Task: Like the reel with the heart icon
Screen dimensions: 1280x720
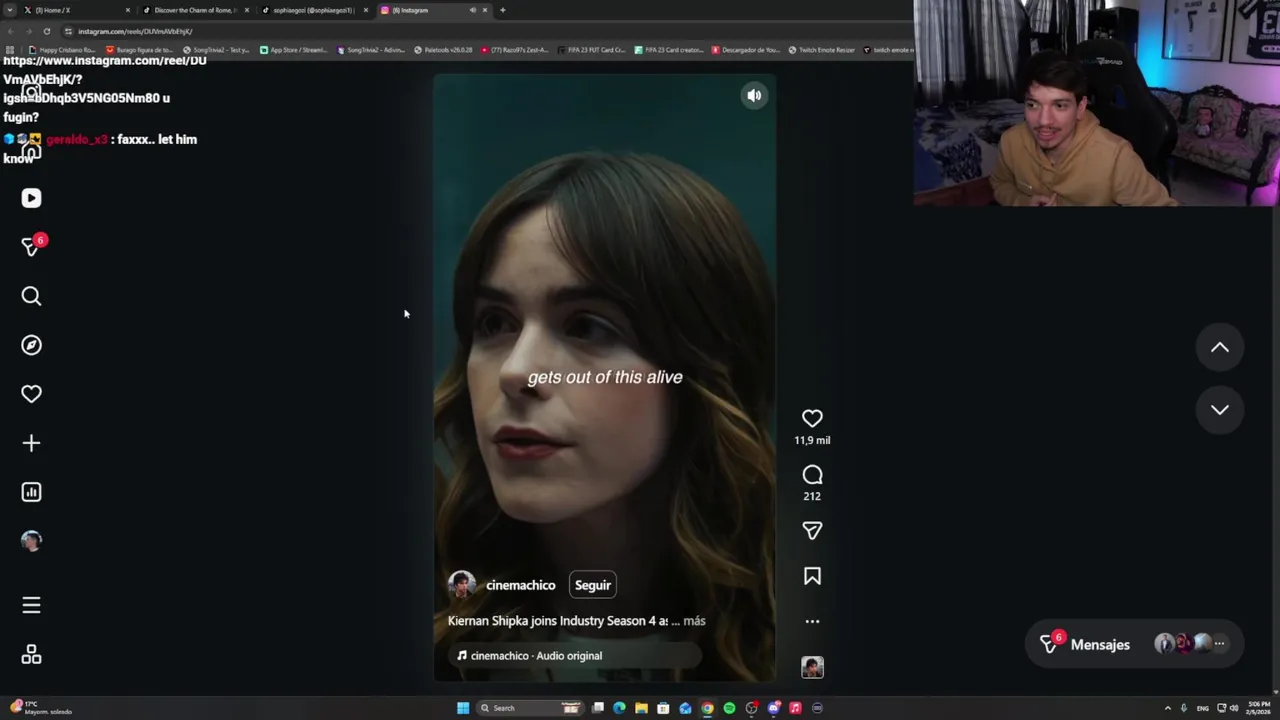Action: point(812,418)
